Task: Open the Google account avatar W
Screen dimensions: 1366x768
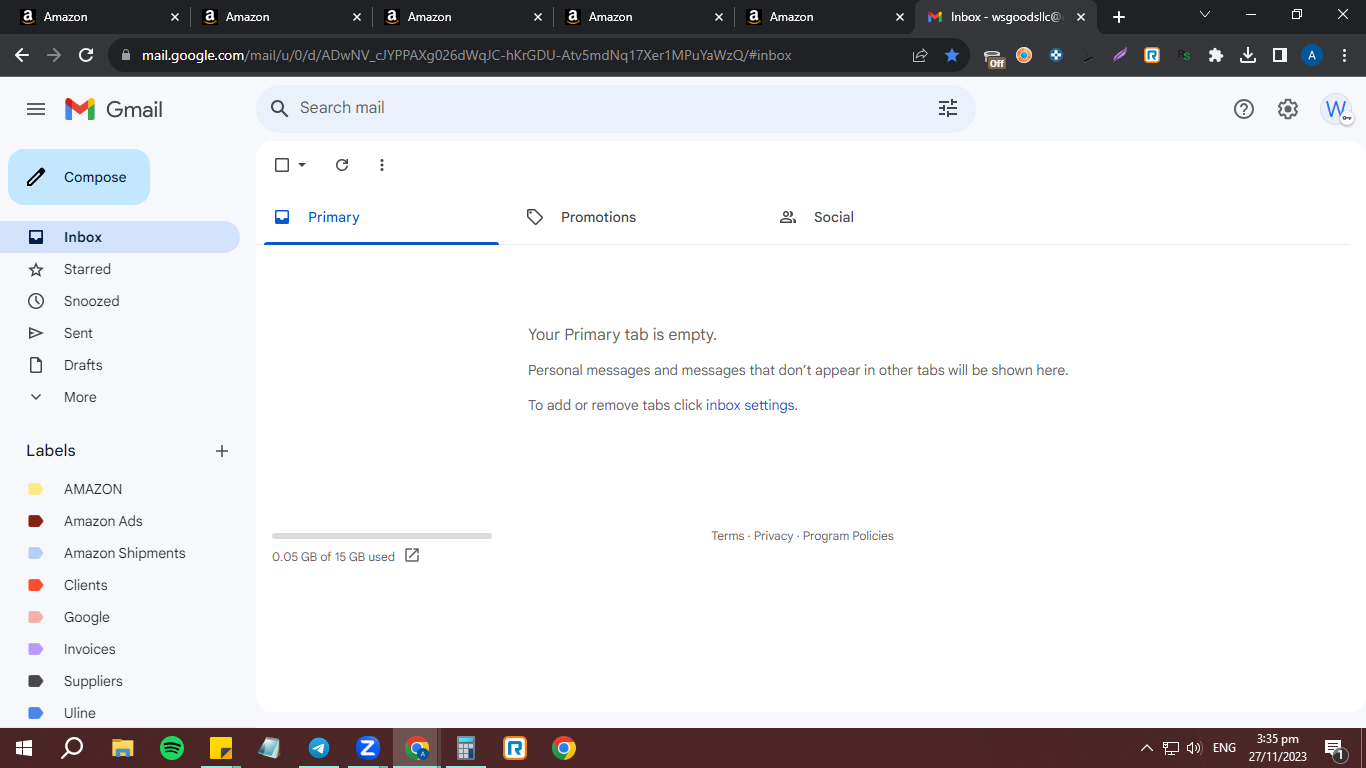Action: pos(1336,109)
